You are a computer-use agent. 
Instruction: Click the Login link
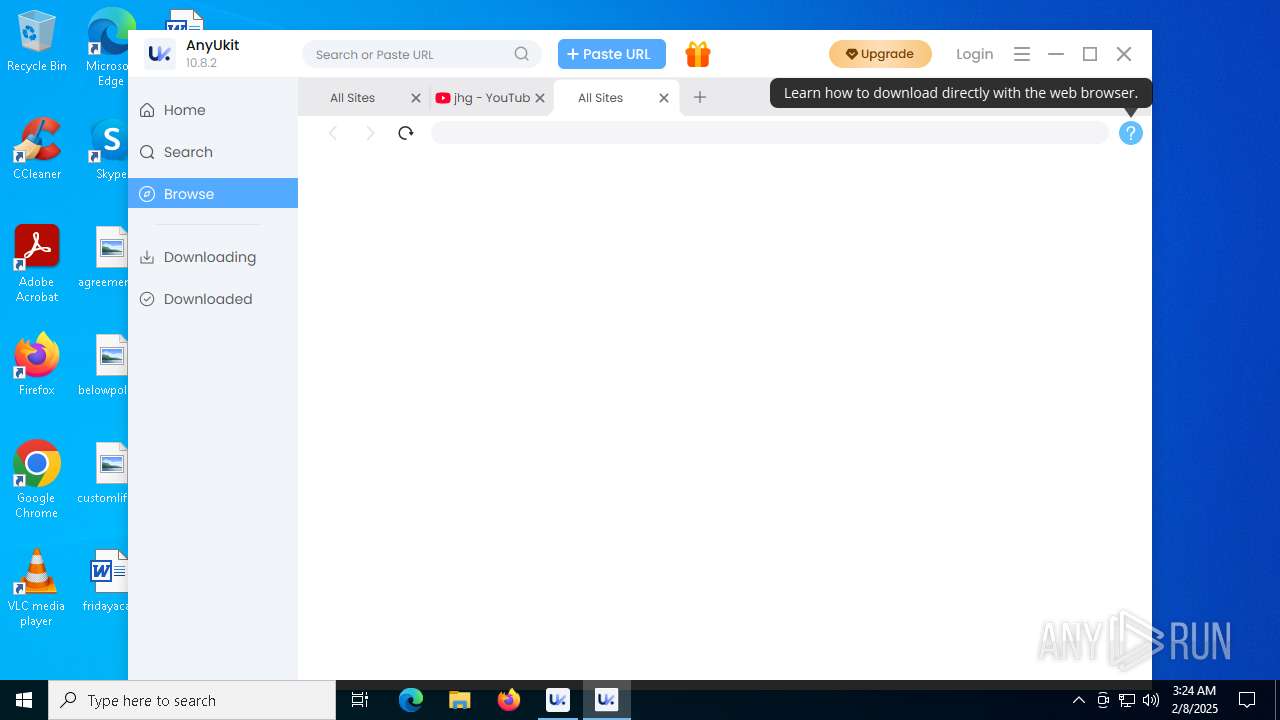[974, 54]
